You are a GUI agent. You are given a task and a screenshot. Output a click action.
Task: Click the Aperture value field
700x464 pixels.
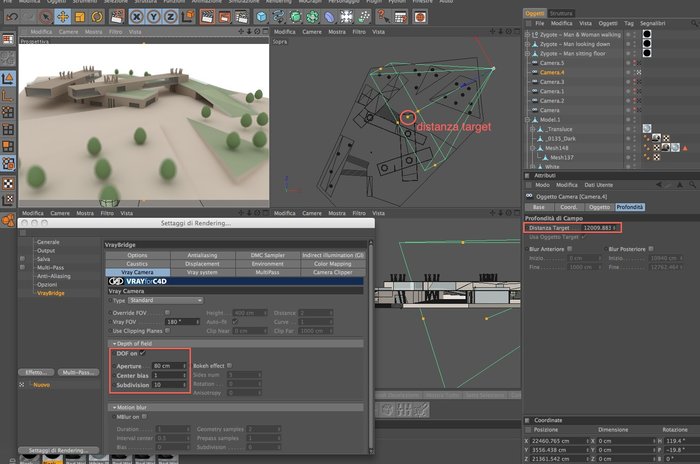169,366
